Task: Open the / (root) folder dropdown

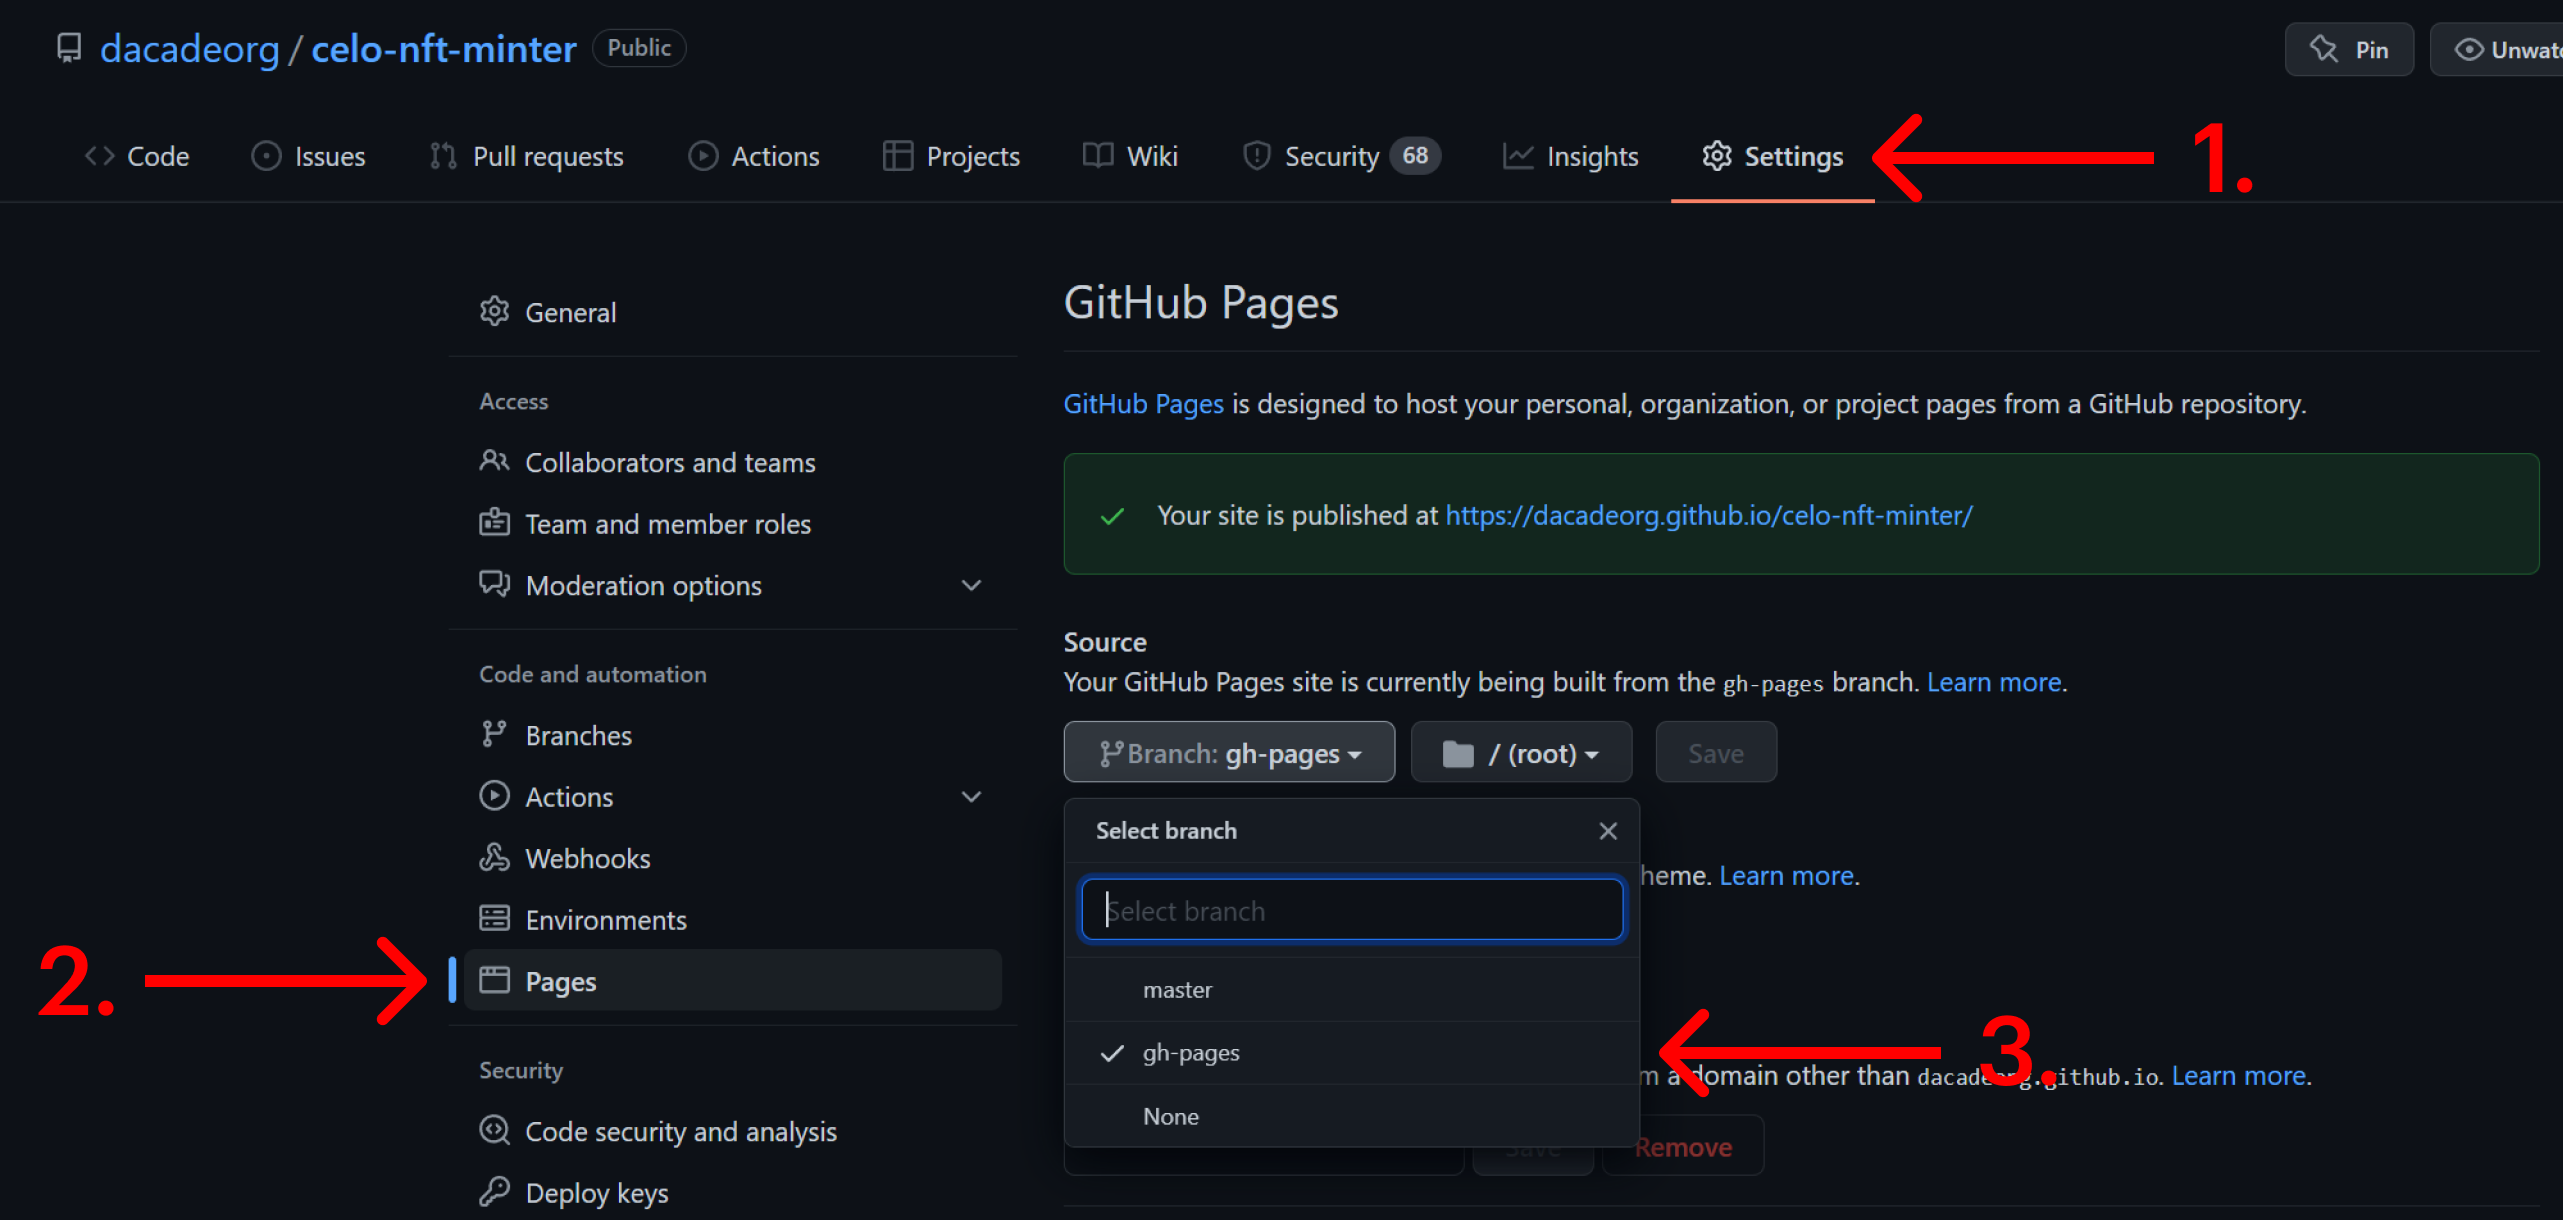Action: tap(1520, 753)
